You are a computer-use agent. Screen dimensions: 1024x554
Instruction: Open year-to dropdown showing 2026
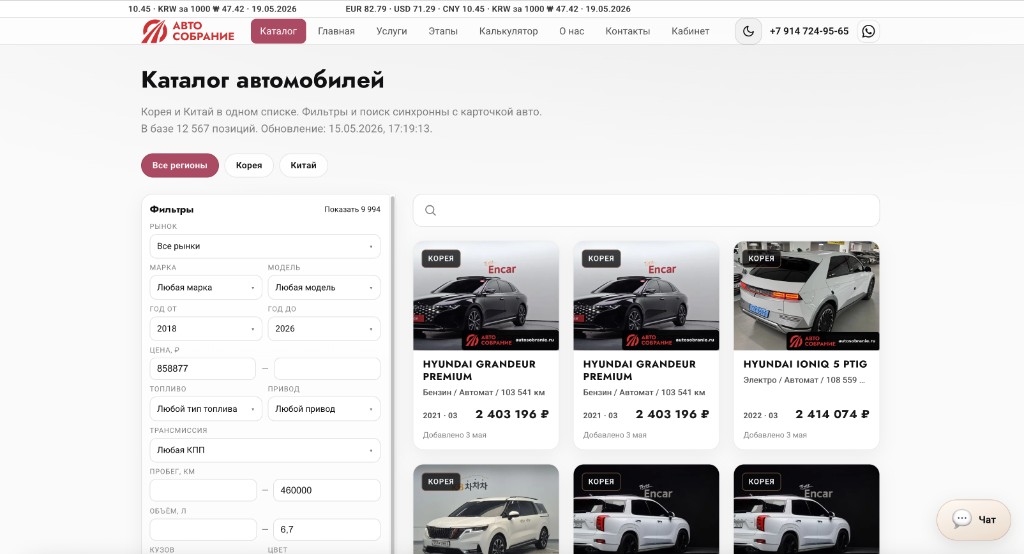[x=324, y=329]
